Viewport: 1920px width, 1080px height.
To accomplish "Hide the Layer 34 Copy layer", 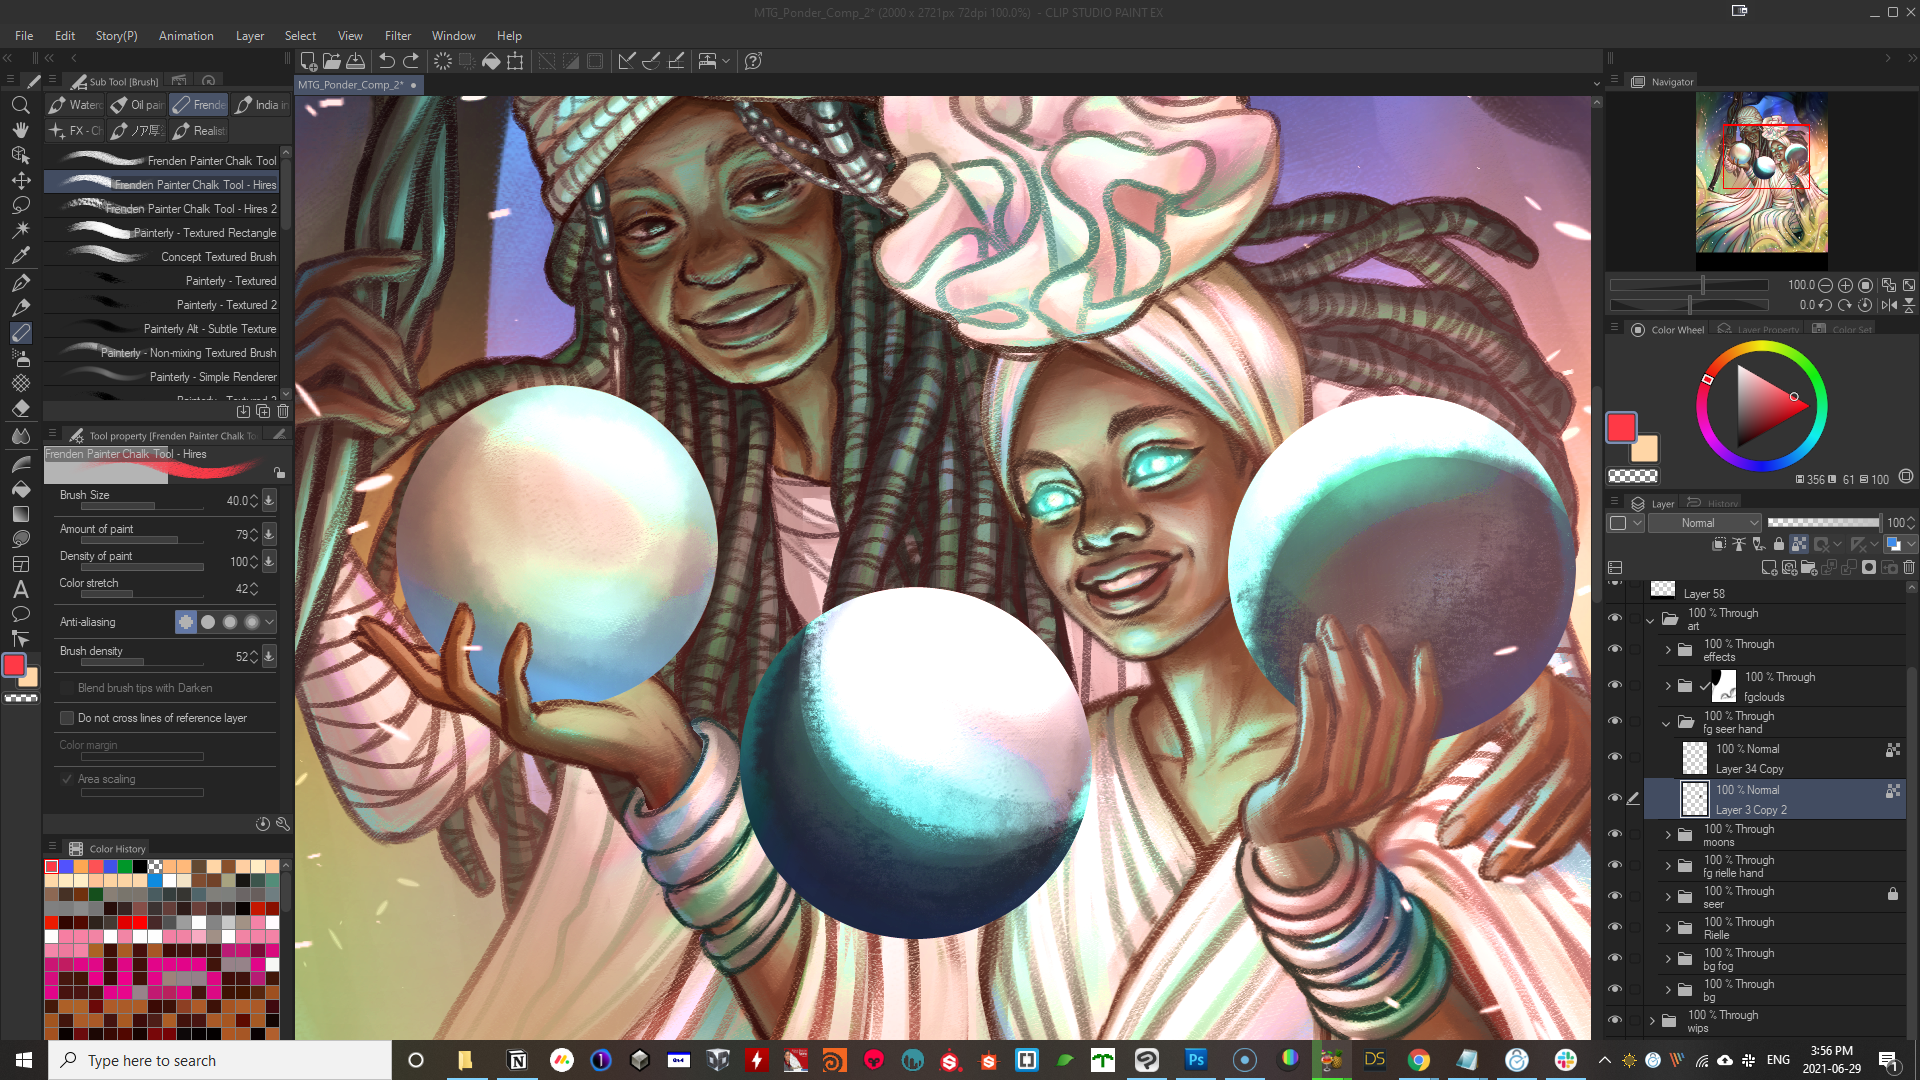I will point(1614,757).
